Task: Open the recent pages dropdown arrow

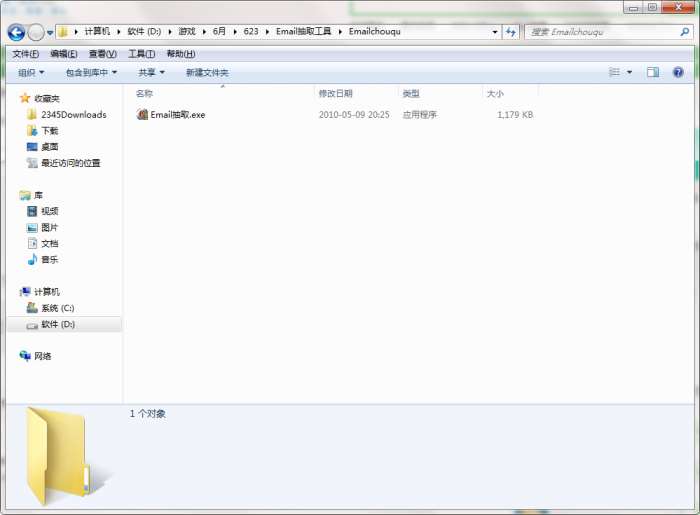Action: (x=50, y=33)
